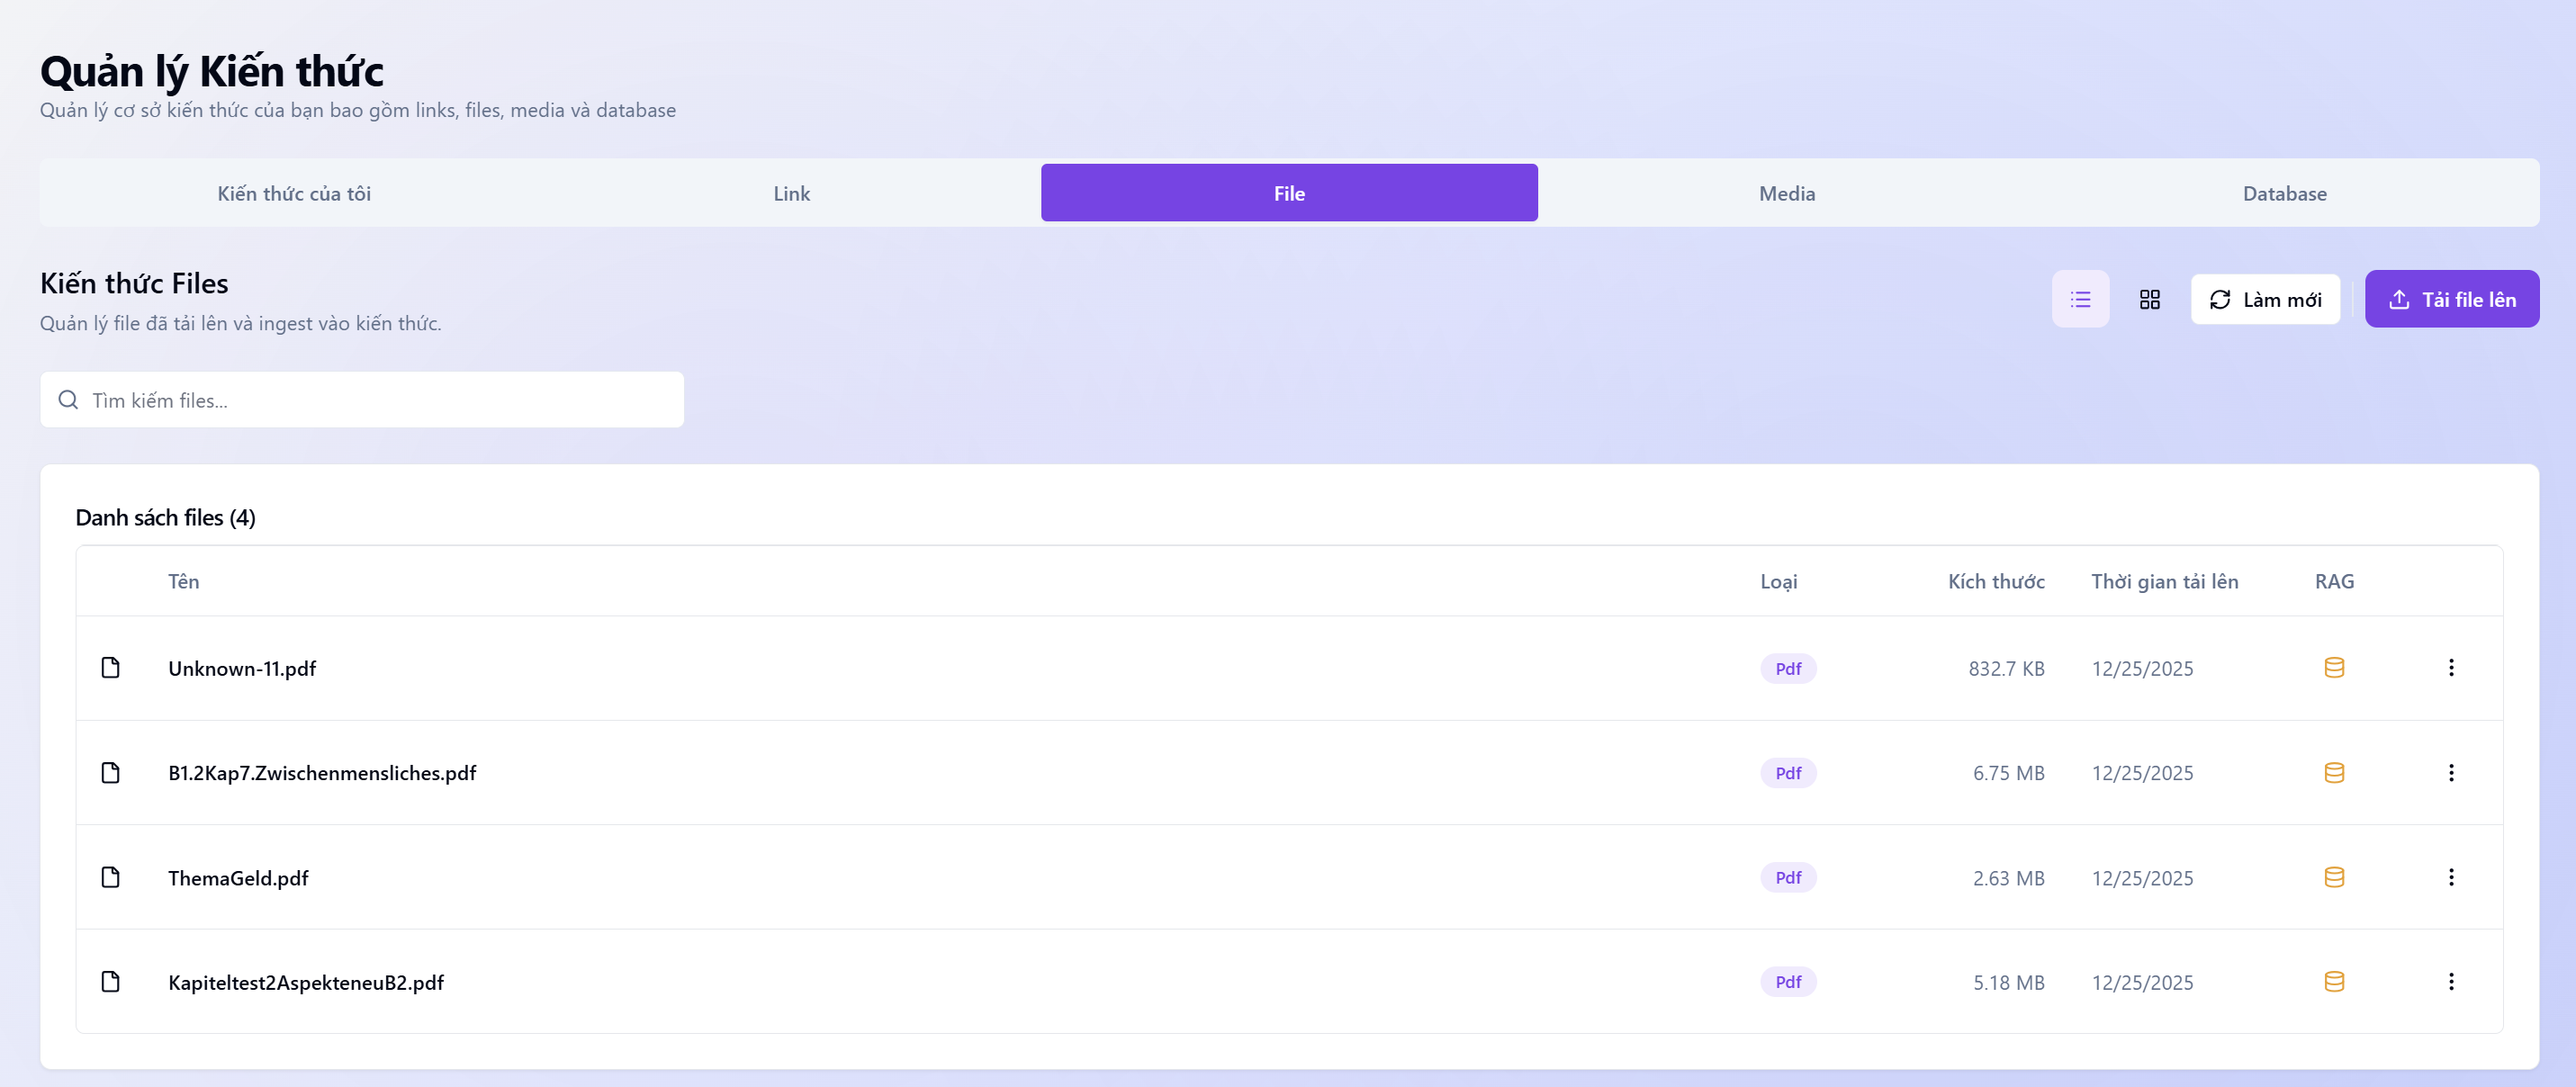
Task: Select the ThemaGeld.pdf file name
Action: tap(238, 878)
